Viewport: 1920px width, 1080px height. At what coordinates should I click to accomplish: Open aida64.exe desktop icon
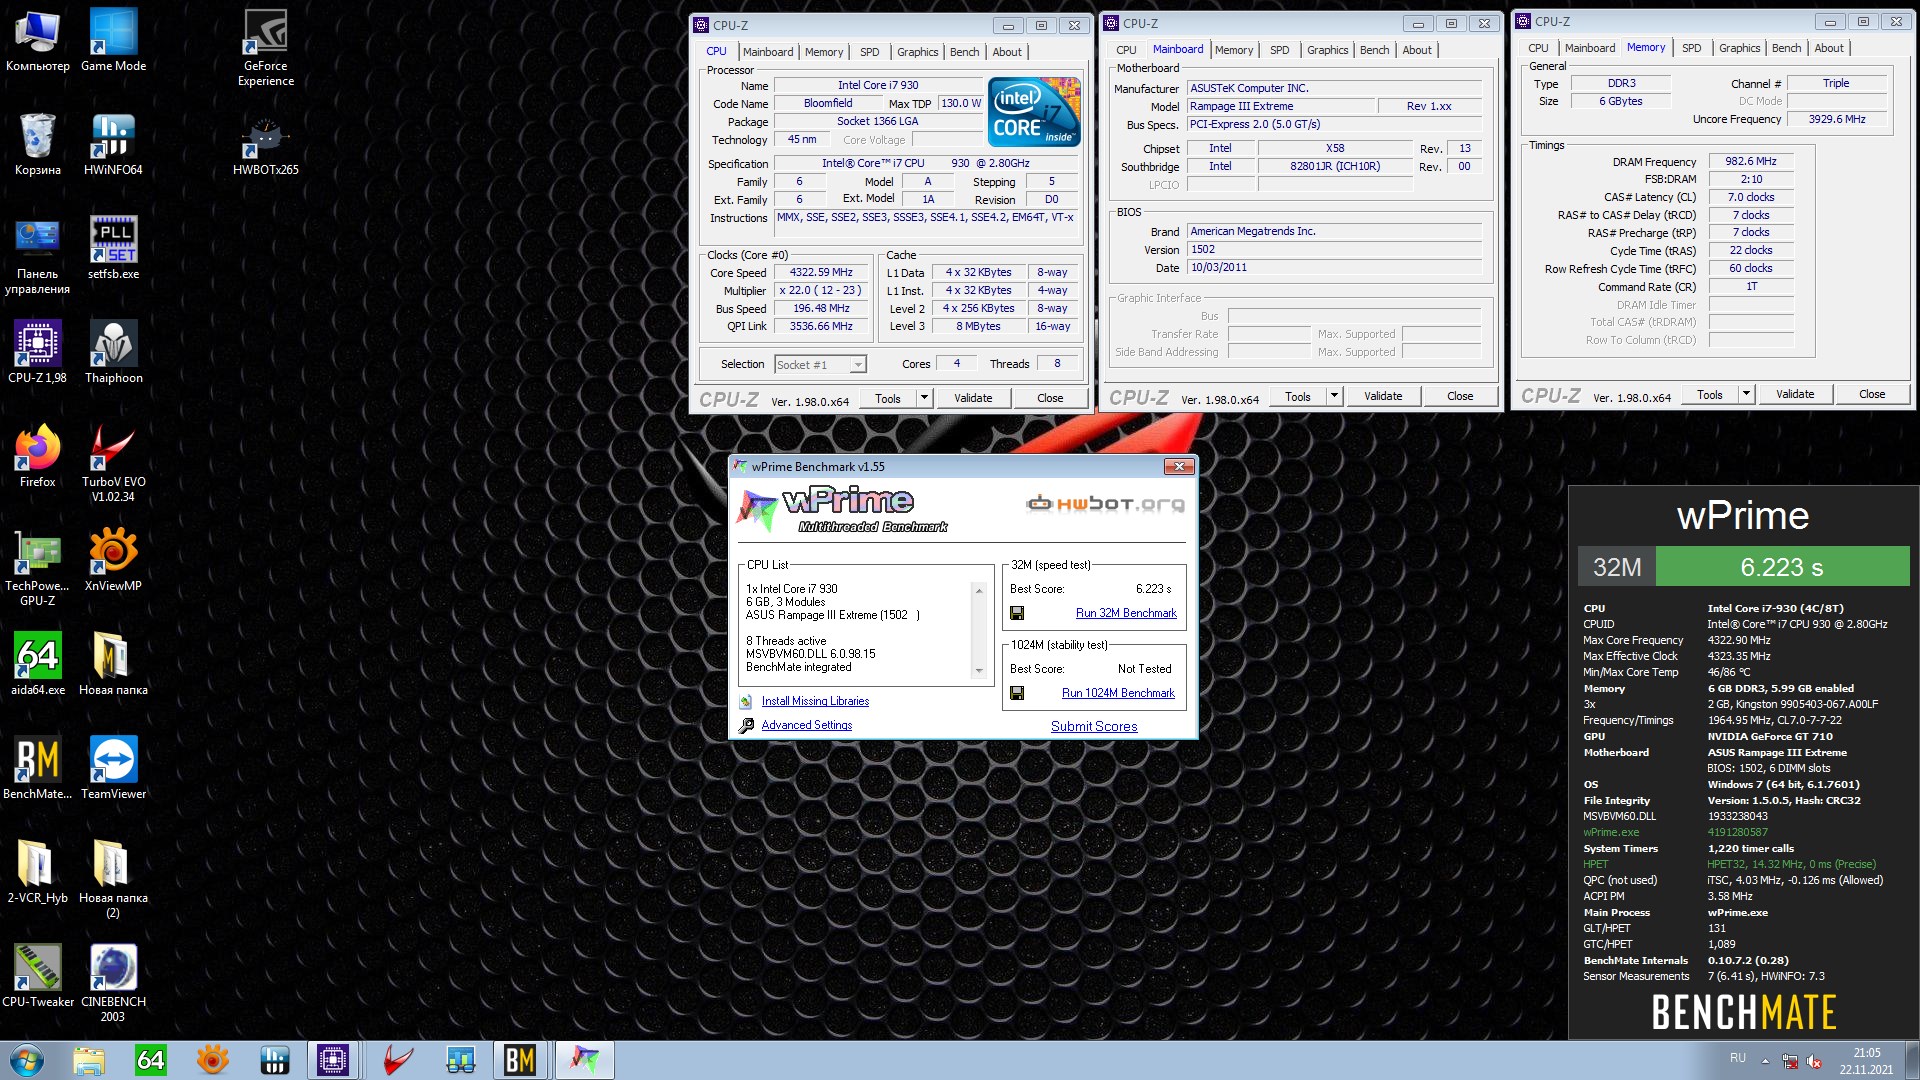37,664
